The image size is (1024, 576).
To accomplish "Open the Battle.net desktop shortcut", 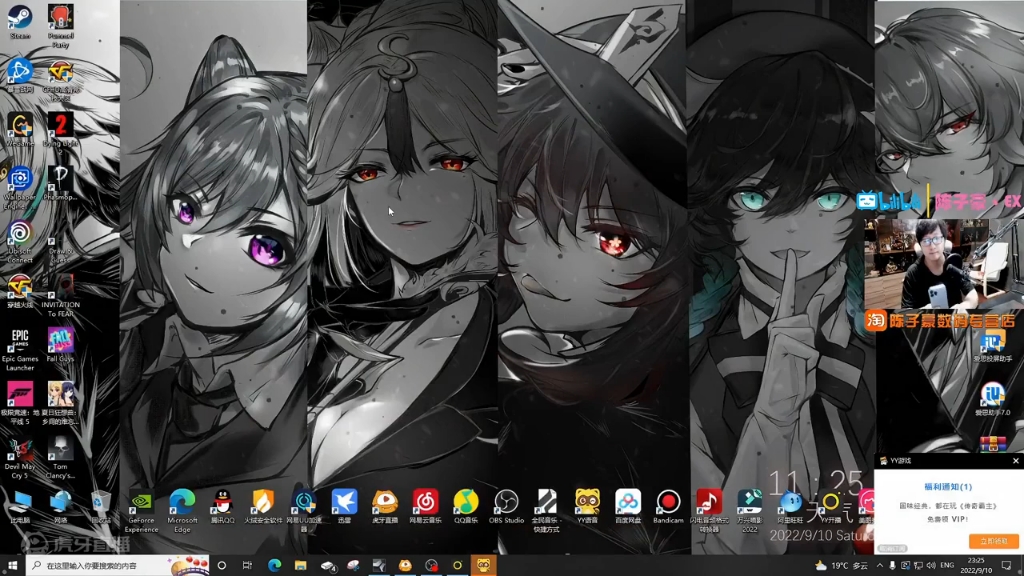I will [x=20, y=75].
